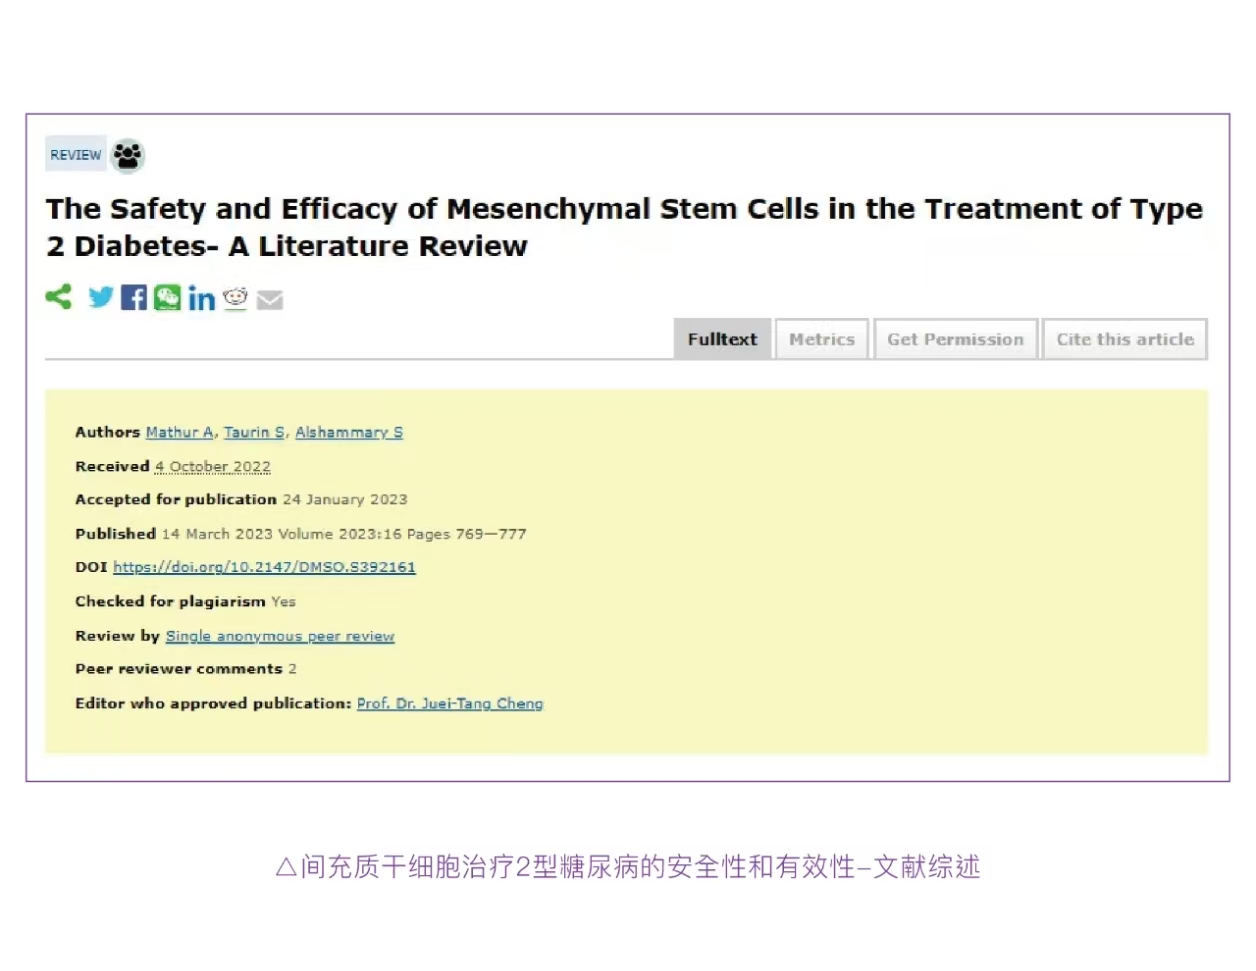
Task: Switch to the Fulltext tab
Action: click(x=722, y=339)
